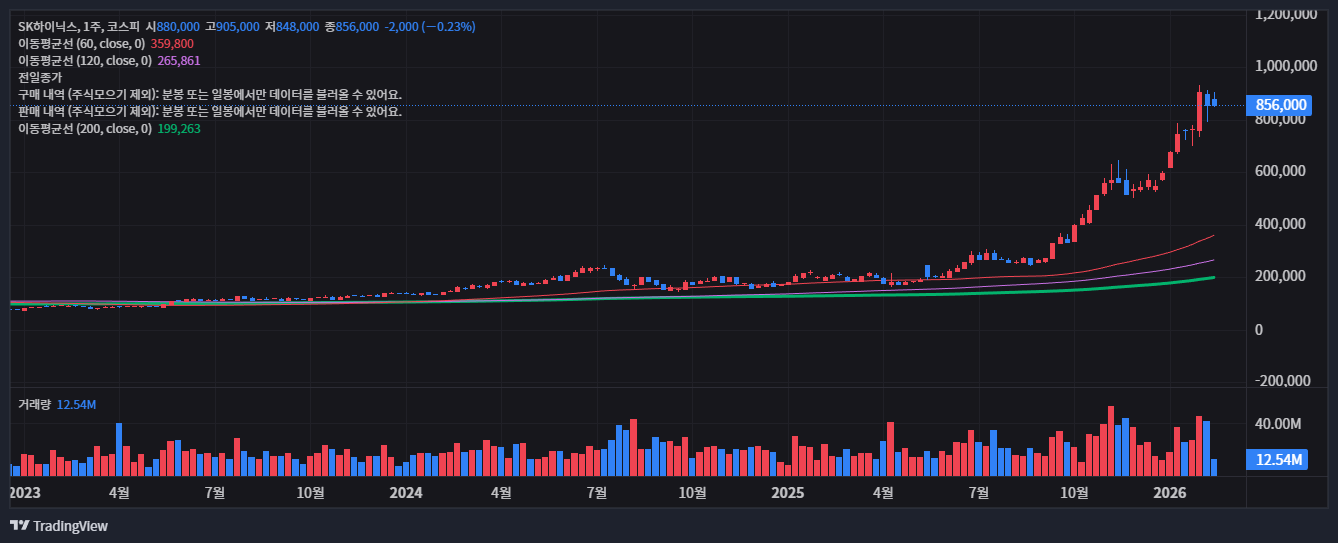Click the blue 856,000 current price tag
The width and height of the screenshot is (1338, 543).
click(1279, 105)
